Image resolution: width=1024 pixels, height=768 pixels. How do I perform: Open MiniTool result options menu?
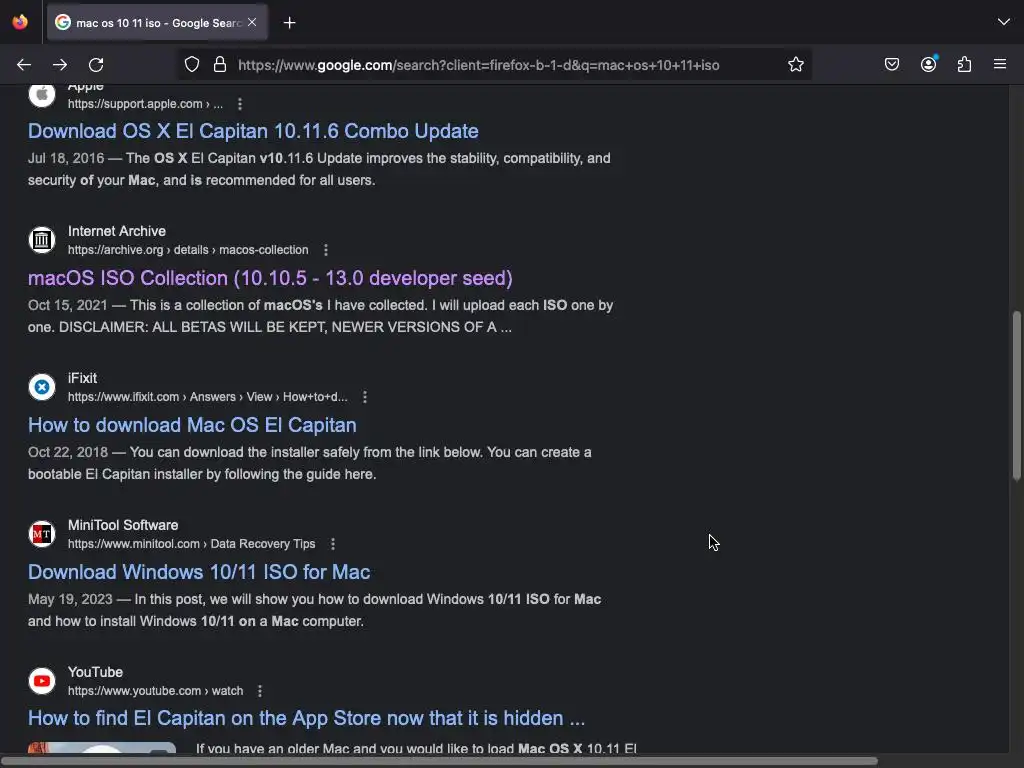coord(333,544)
